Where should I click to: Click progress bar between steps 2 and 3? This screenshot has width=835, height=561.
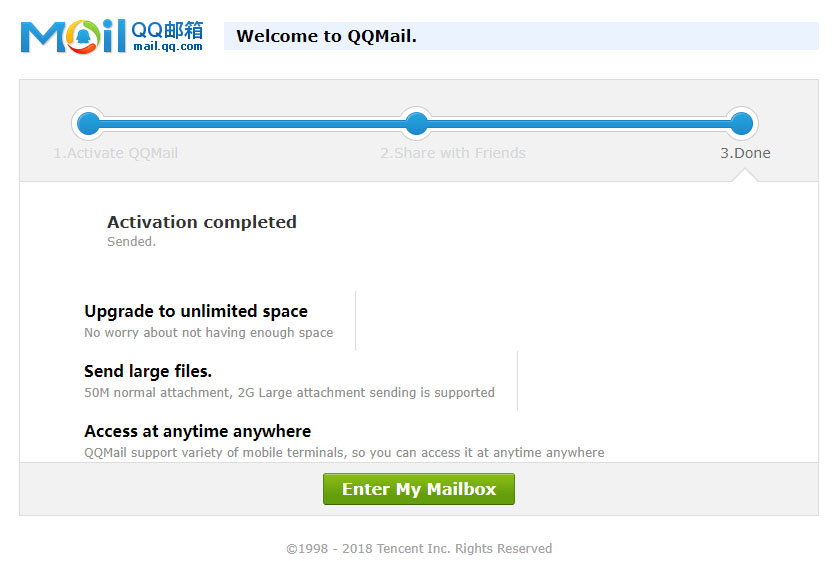click(x=578, y=123)
